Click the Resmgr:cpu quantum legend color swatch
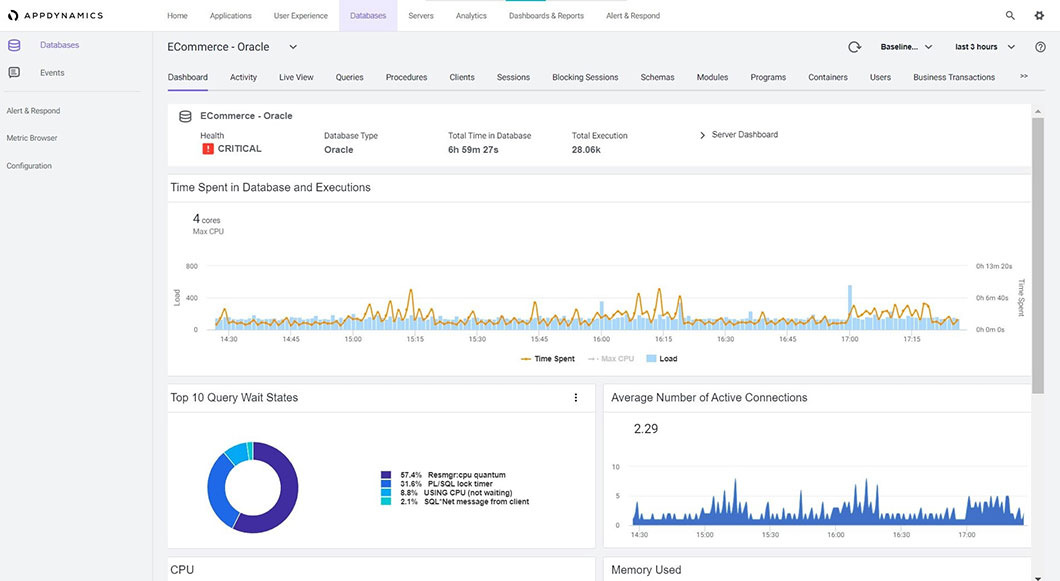Screen dimensions: 1060x581 coord(386,475)
